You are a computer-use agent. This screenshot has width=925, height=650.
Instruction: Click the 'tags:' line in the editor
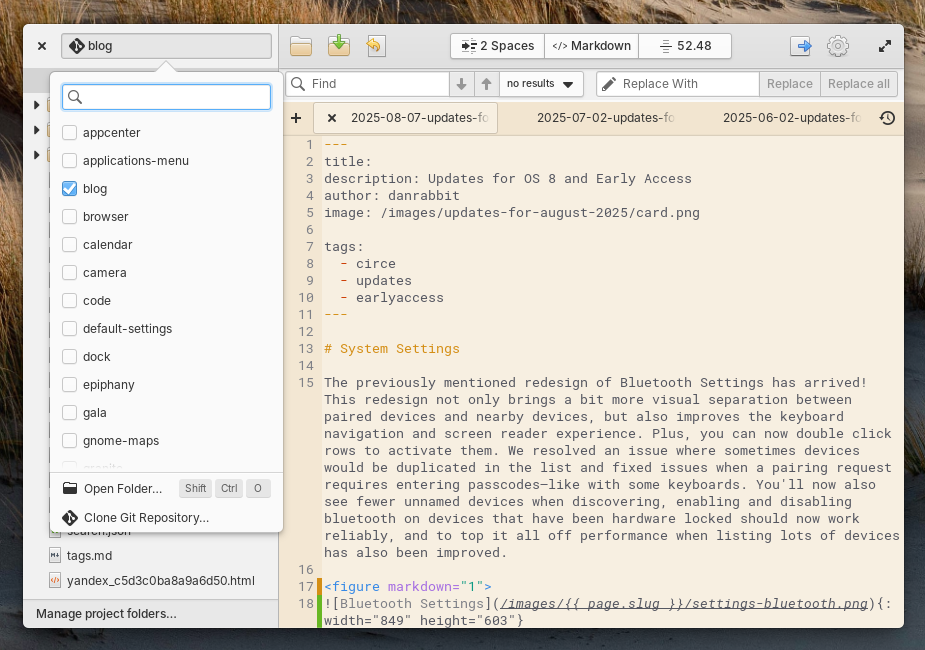coord(344,247)
